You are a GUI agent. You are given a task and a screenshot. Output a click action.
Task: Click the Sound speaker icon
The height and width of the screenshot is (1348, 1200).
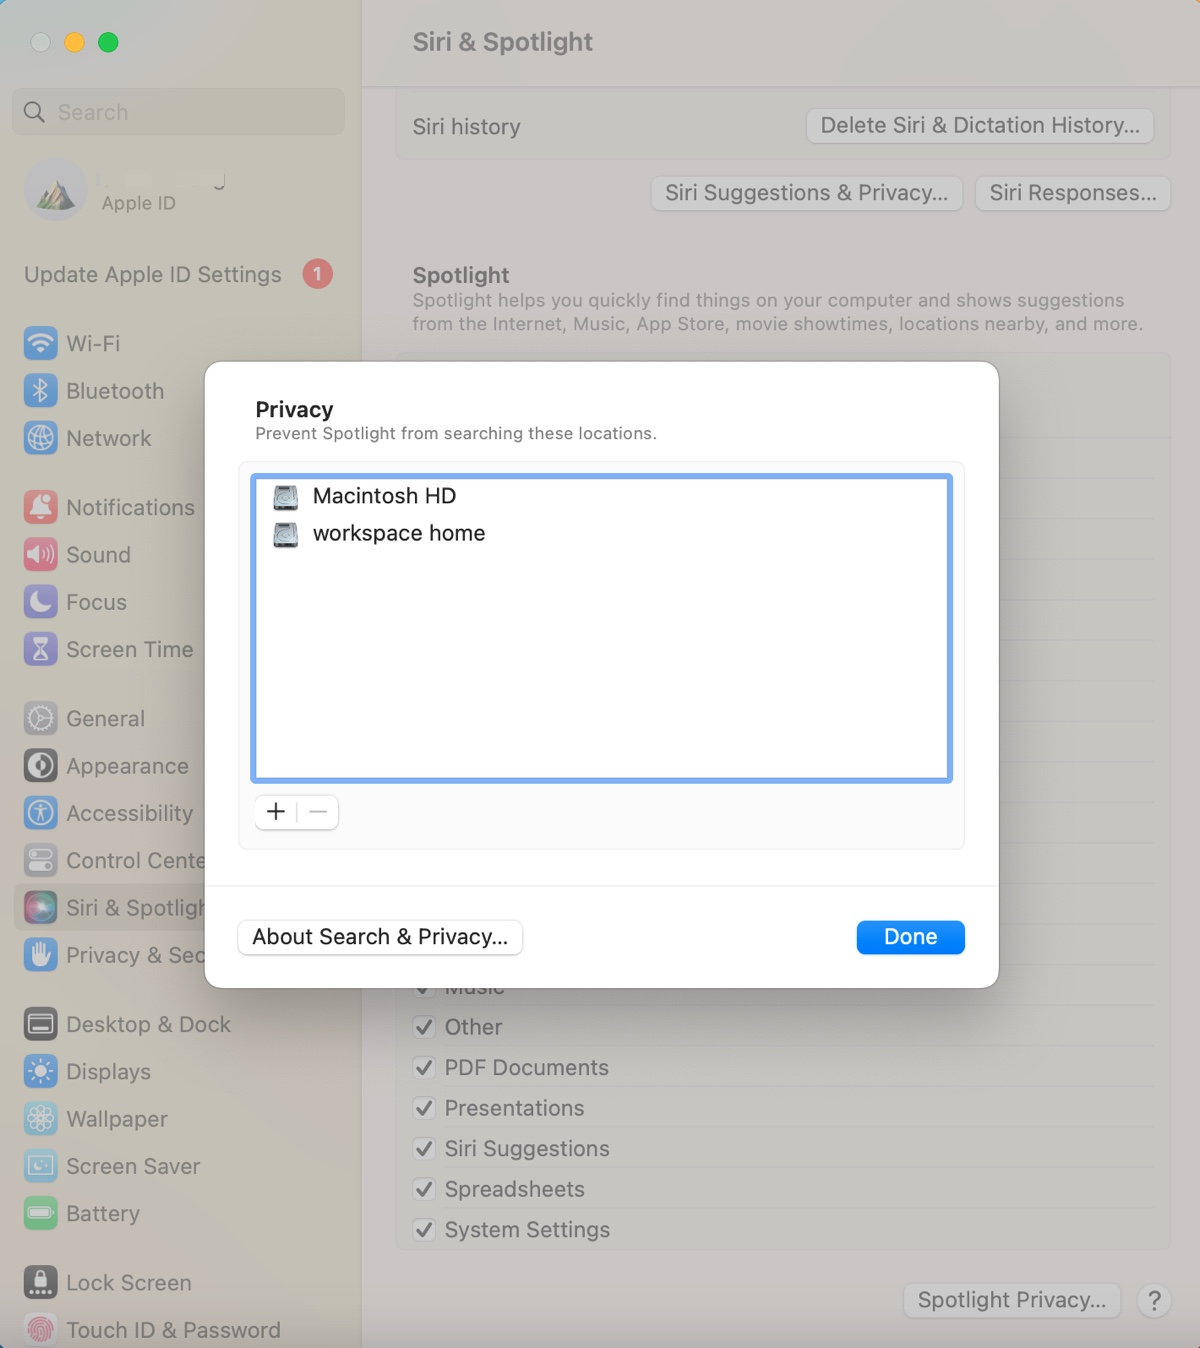(x=40, y=554)
